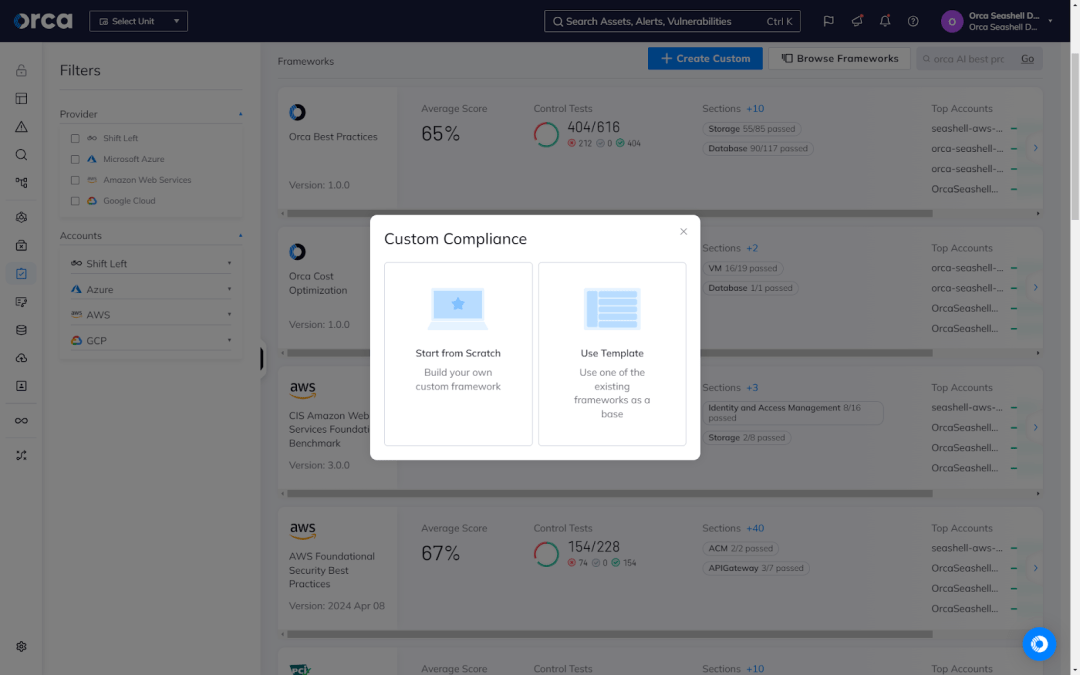Collapse the filters panel handle

[262, 359]
